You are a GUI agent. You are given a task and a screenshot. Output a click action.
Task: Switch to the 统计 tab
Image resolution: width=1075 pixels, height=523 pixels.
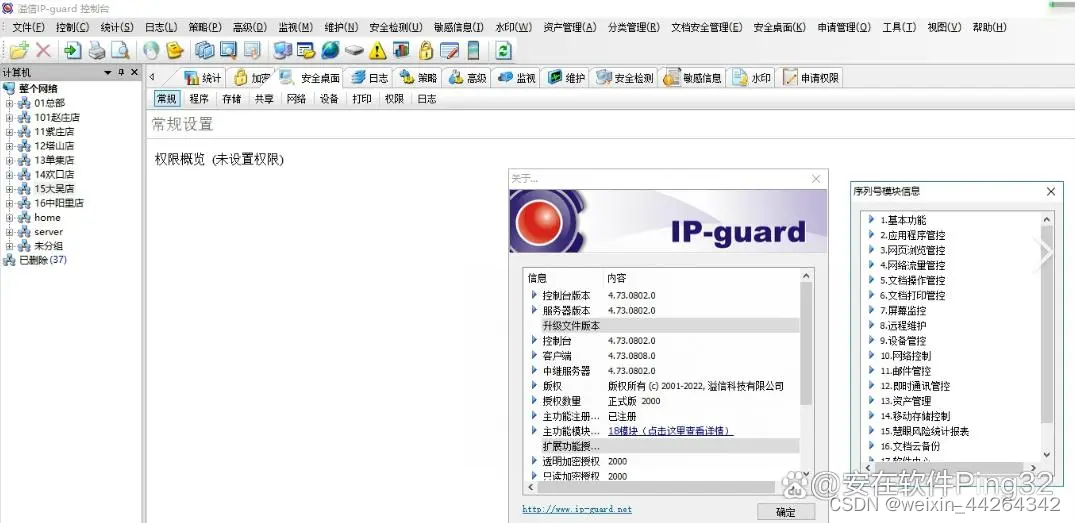coord(203,78)
